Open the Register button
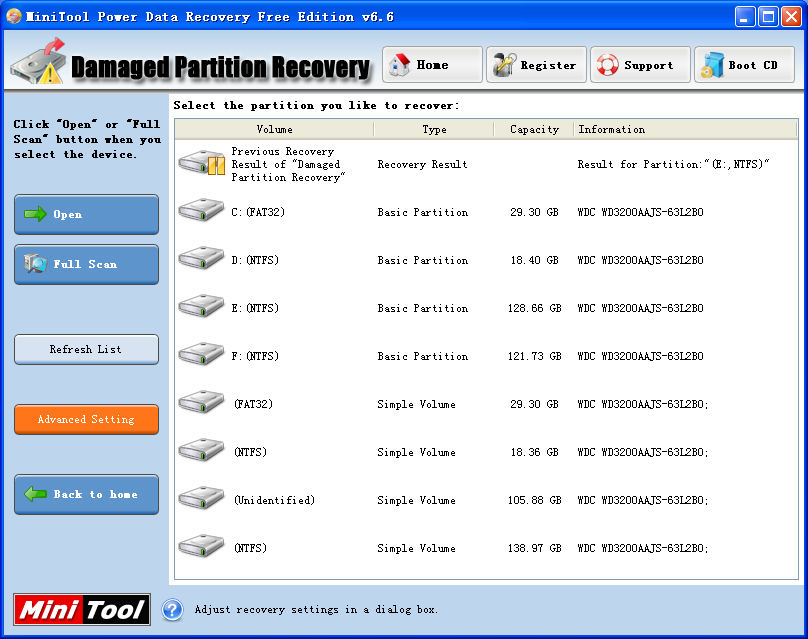808x639 pixels. pyautogui.click(x=536, y=65)
